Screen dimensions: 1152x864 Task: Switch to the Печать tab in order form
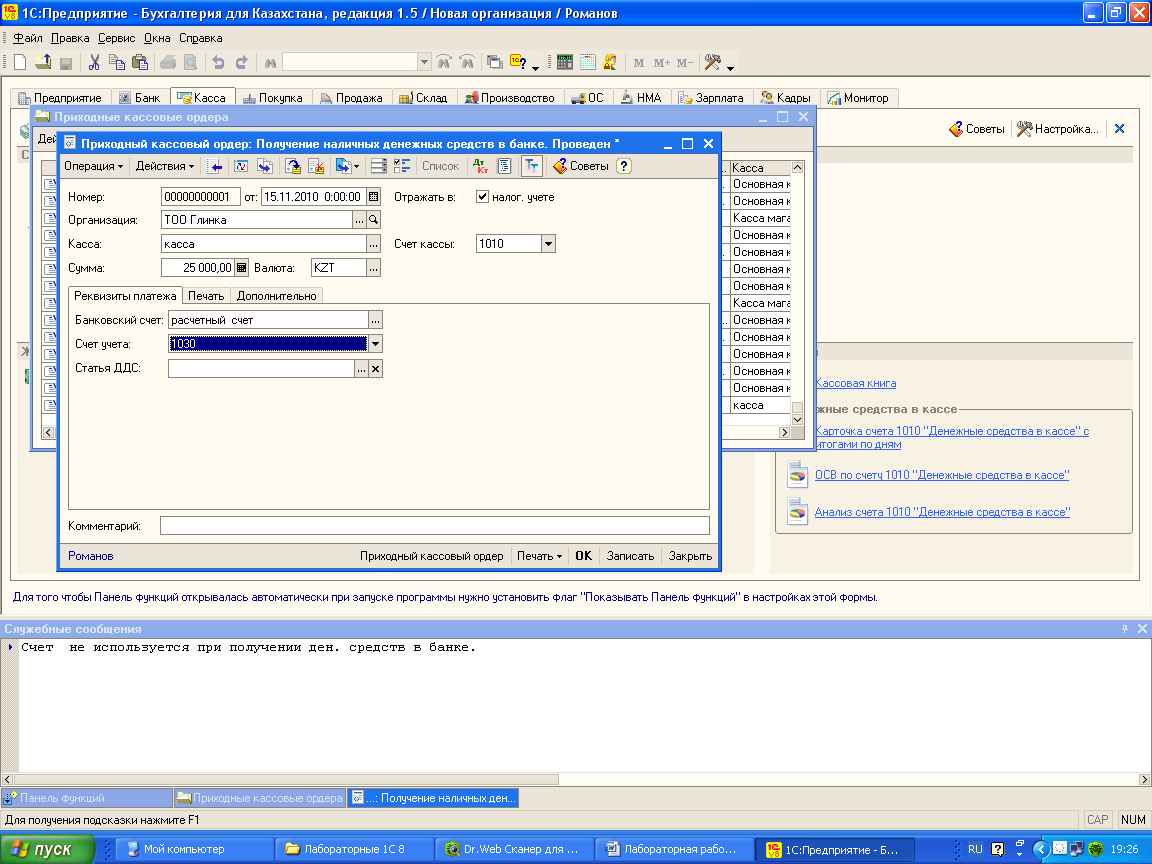(x=206, y=296)
